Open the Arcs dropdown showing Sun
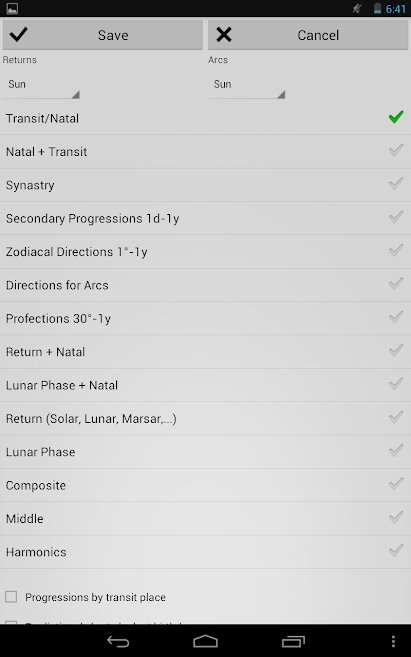The height and width of the screenshot is (657, 411). pyautogui.click(x=247, y=85)
